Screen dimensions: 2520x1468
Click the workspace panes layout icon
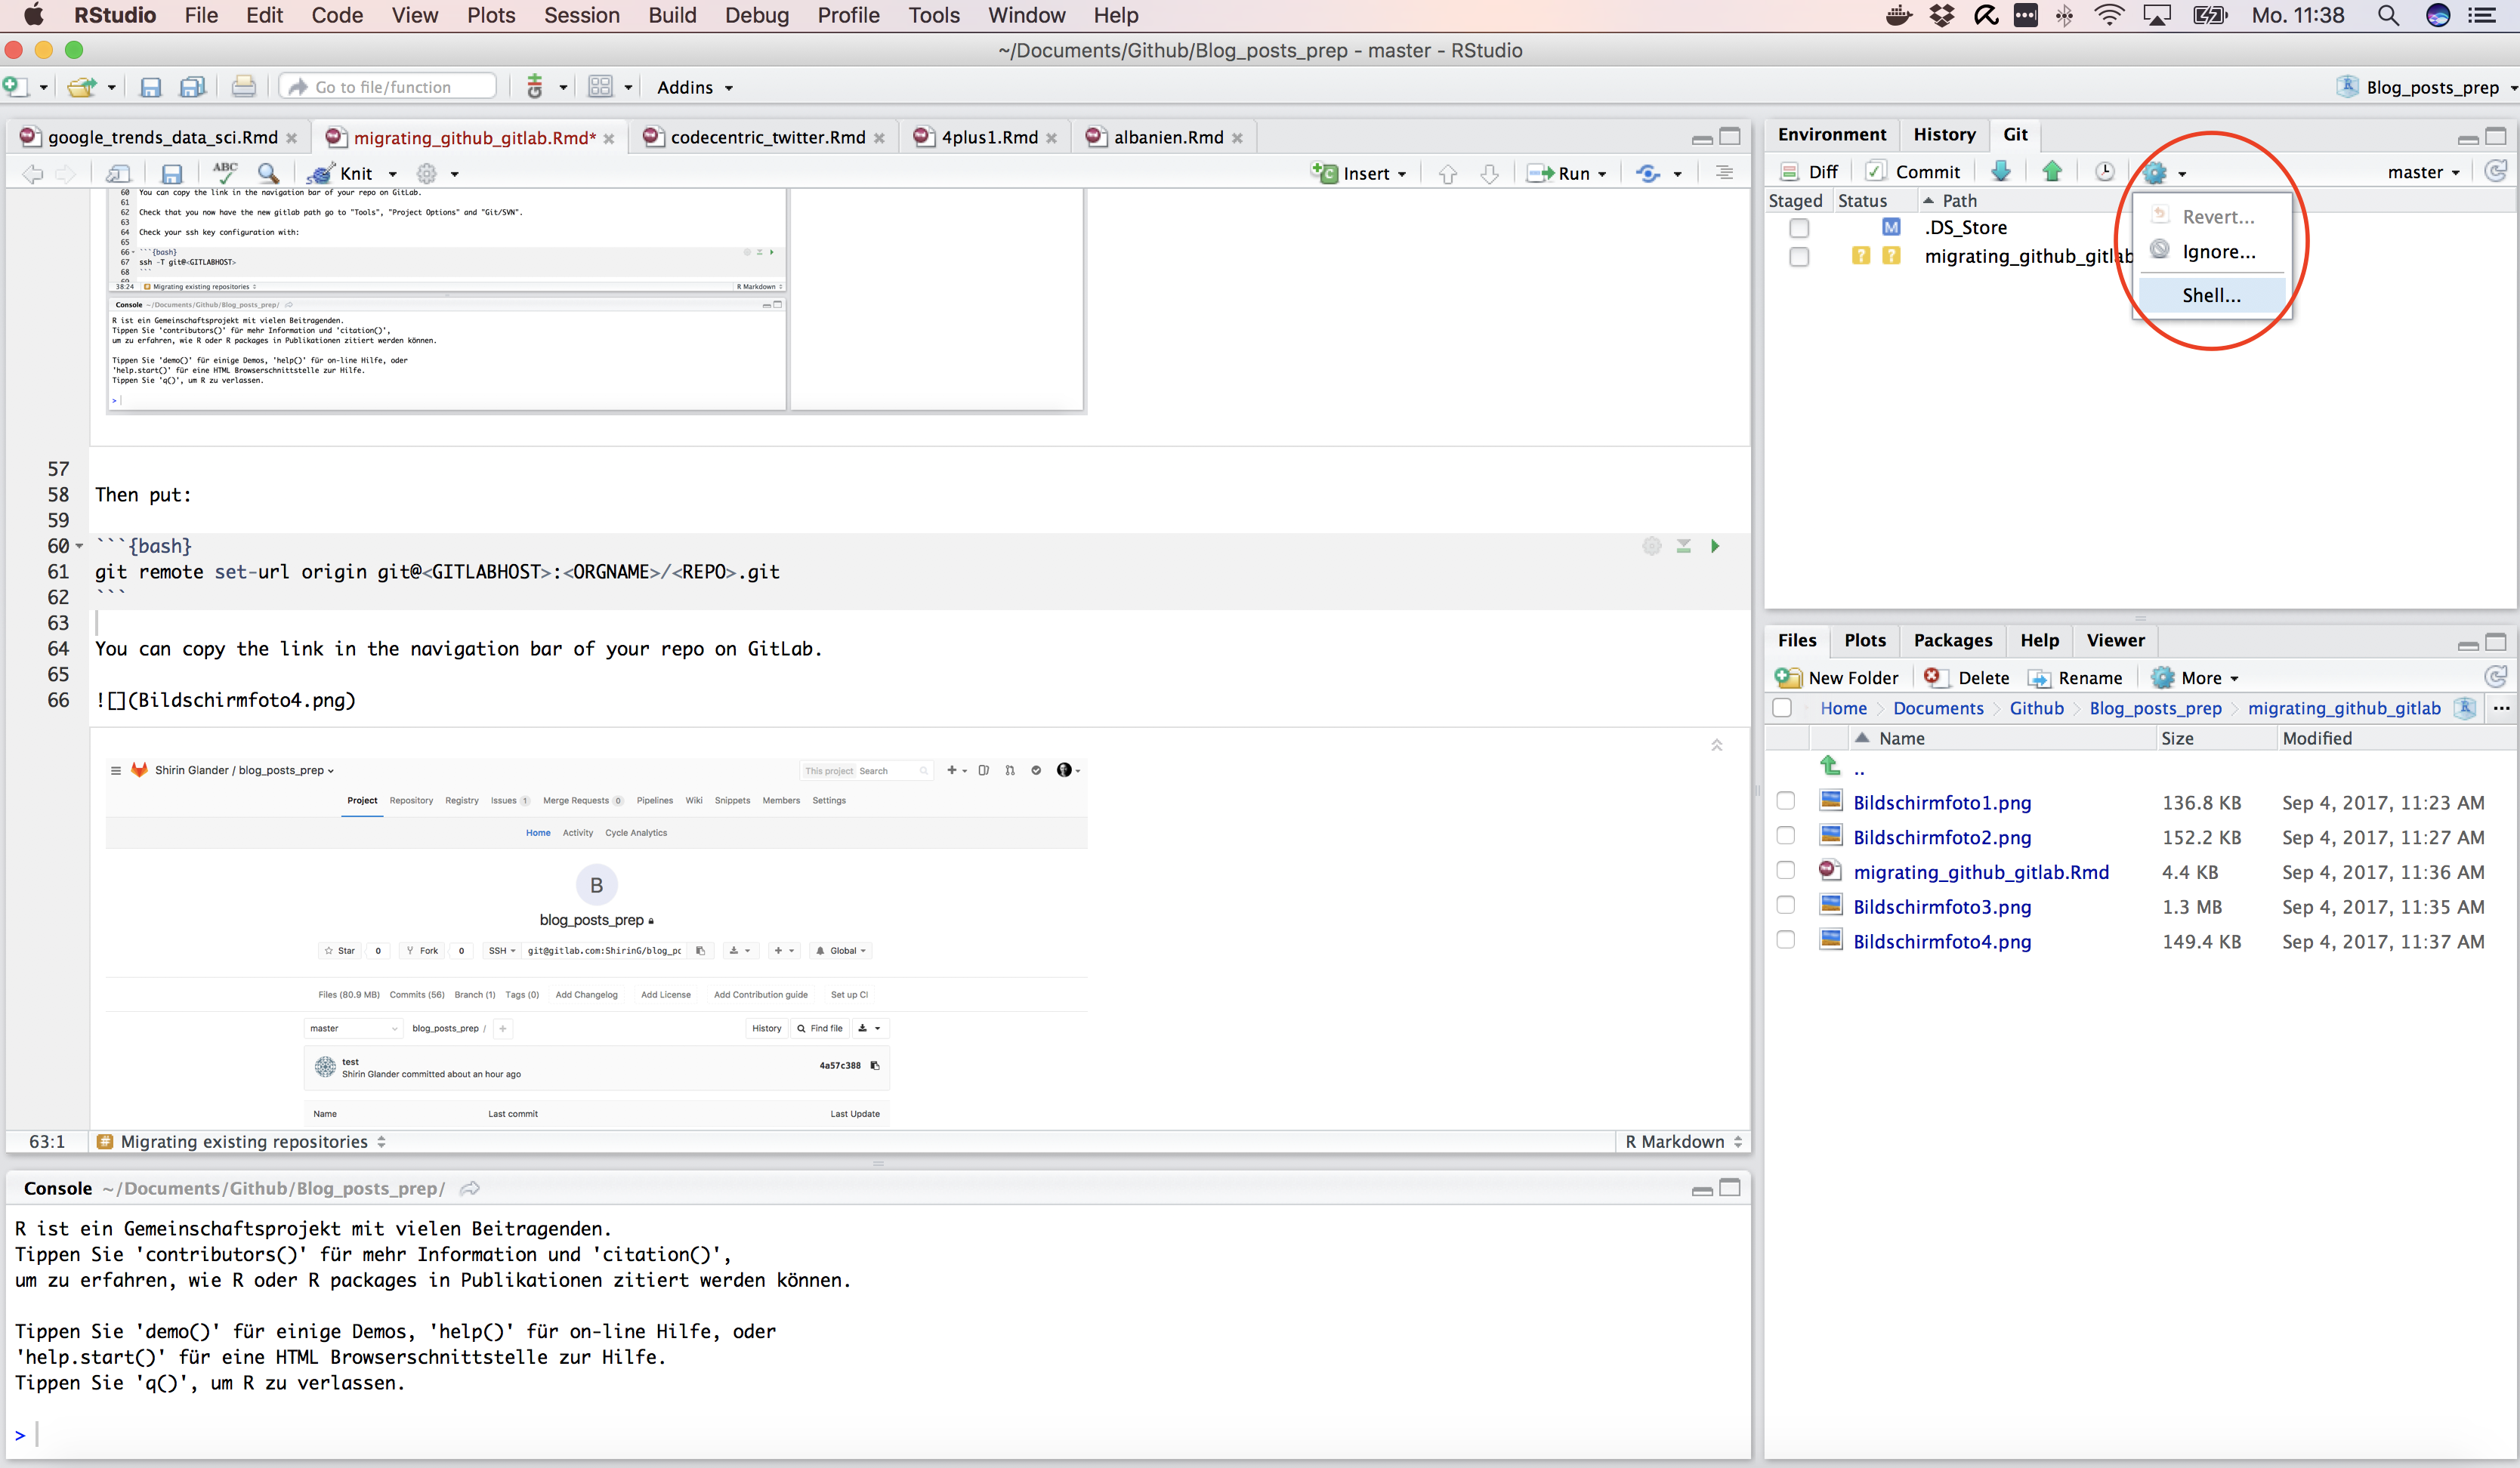[600, 87]
